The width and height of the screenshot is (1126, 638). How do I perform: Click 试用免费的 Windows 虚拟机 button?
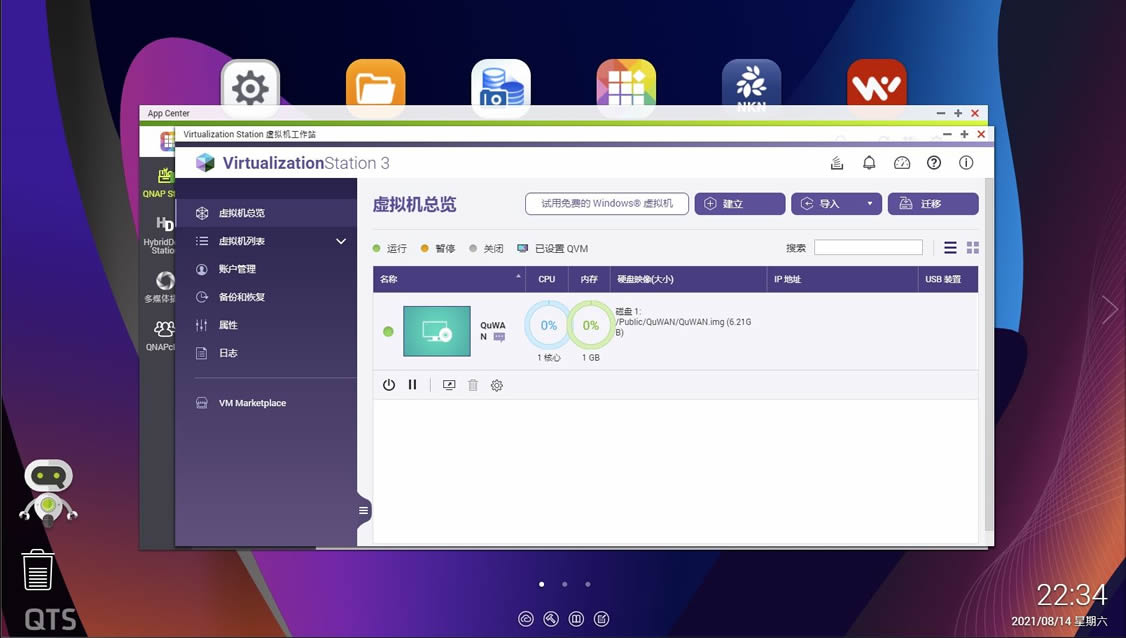click(x=607, y=204)
